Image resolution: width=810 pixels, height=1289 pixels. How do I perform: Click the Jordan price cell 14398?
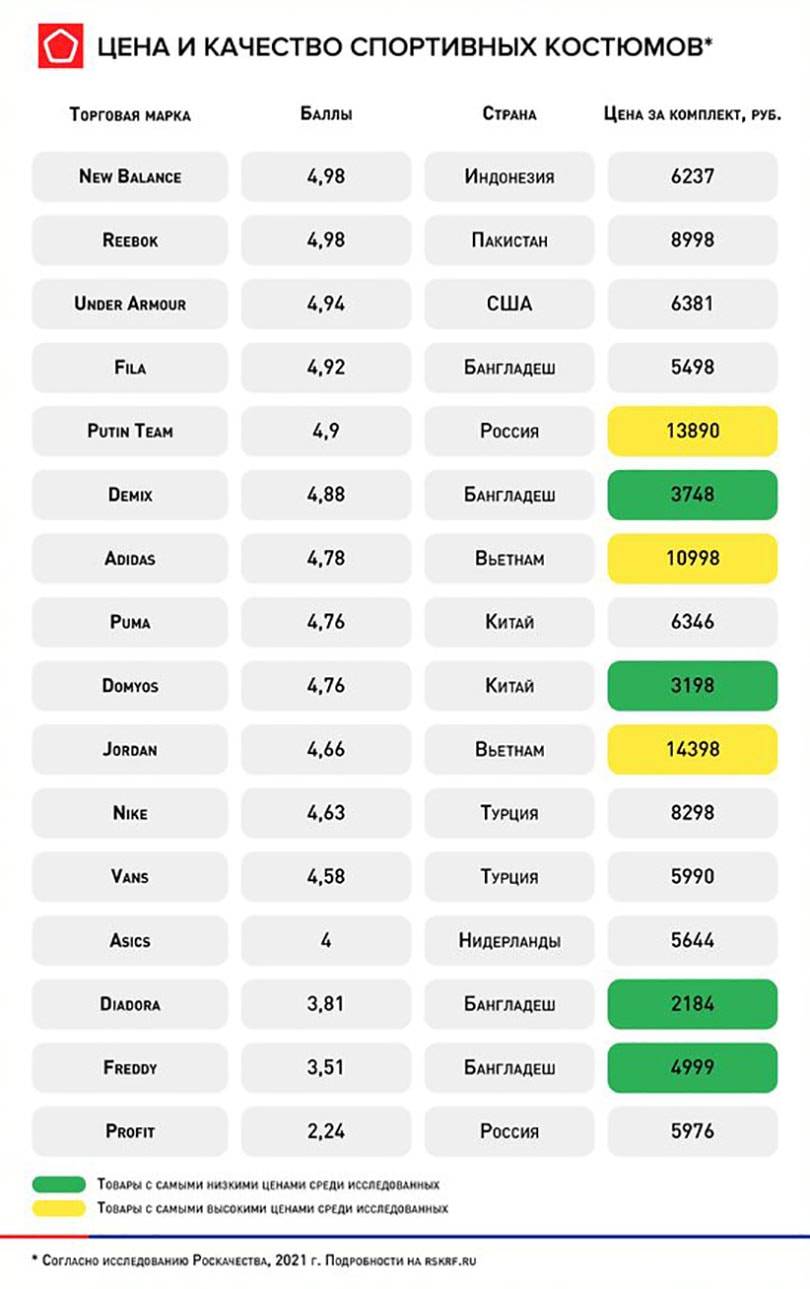tap(693, 749)
